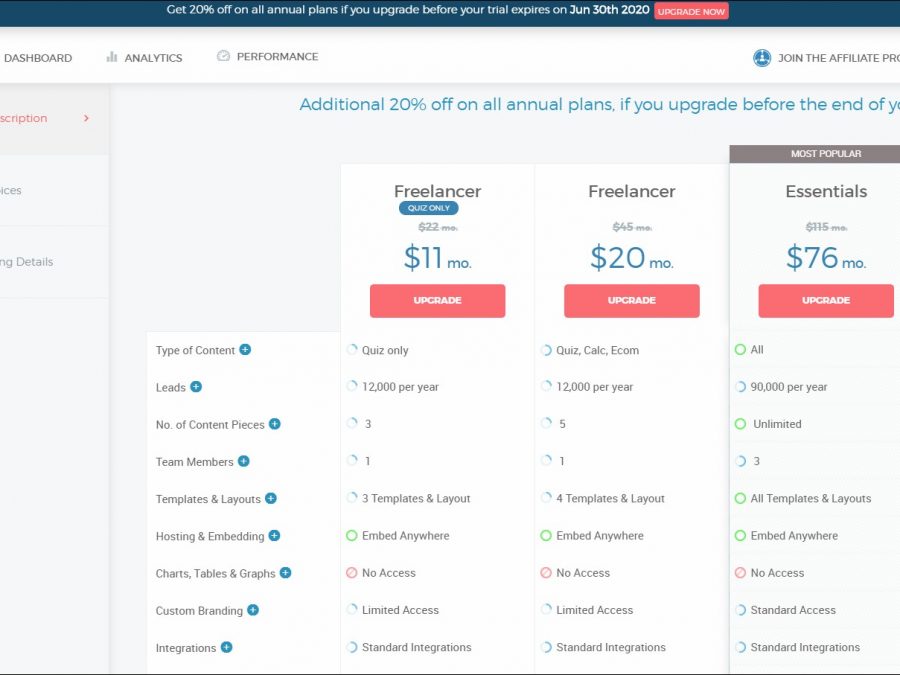Upgrade to the Essentials $76 plan
900x675 pixels.
pyautogui.click(x=826, y=300)
